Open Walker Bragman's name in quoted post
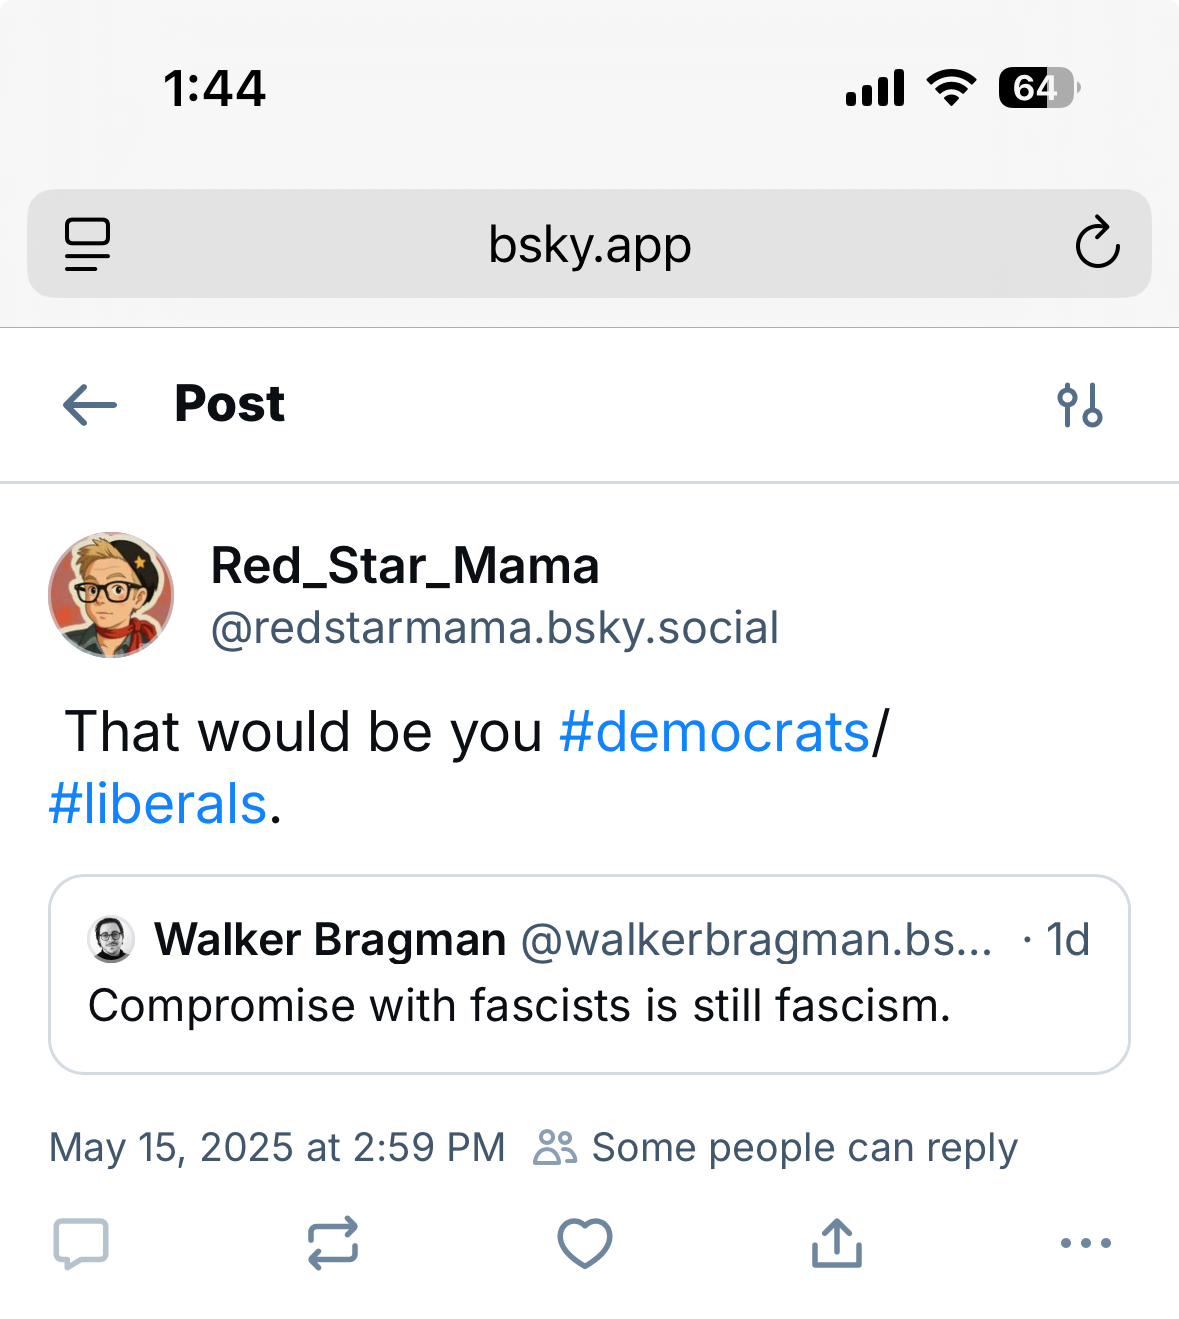 [330, 940]
